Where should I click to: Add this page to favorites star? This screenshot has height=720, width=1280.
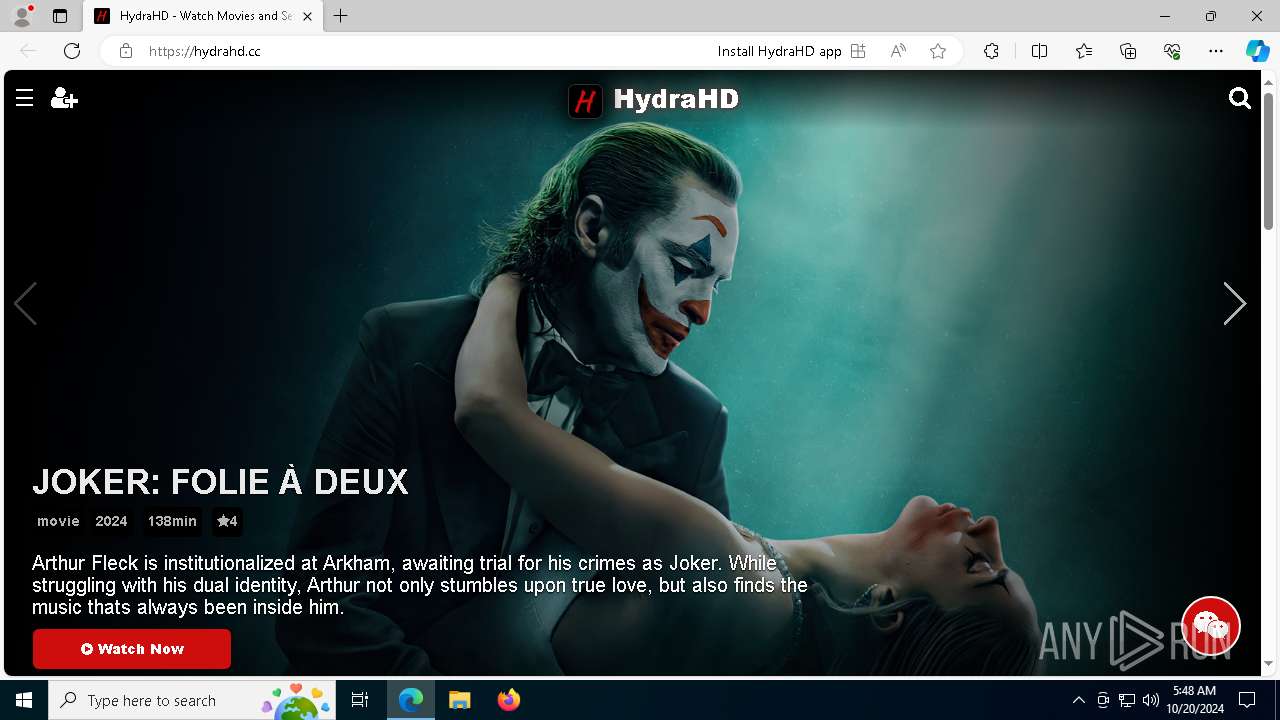(938, 51)
